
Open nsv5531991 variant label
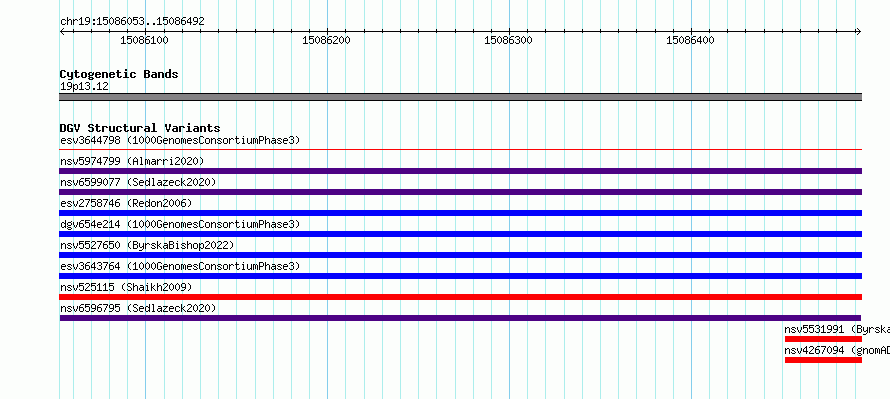point(837,329)
